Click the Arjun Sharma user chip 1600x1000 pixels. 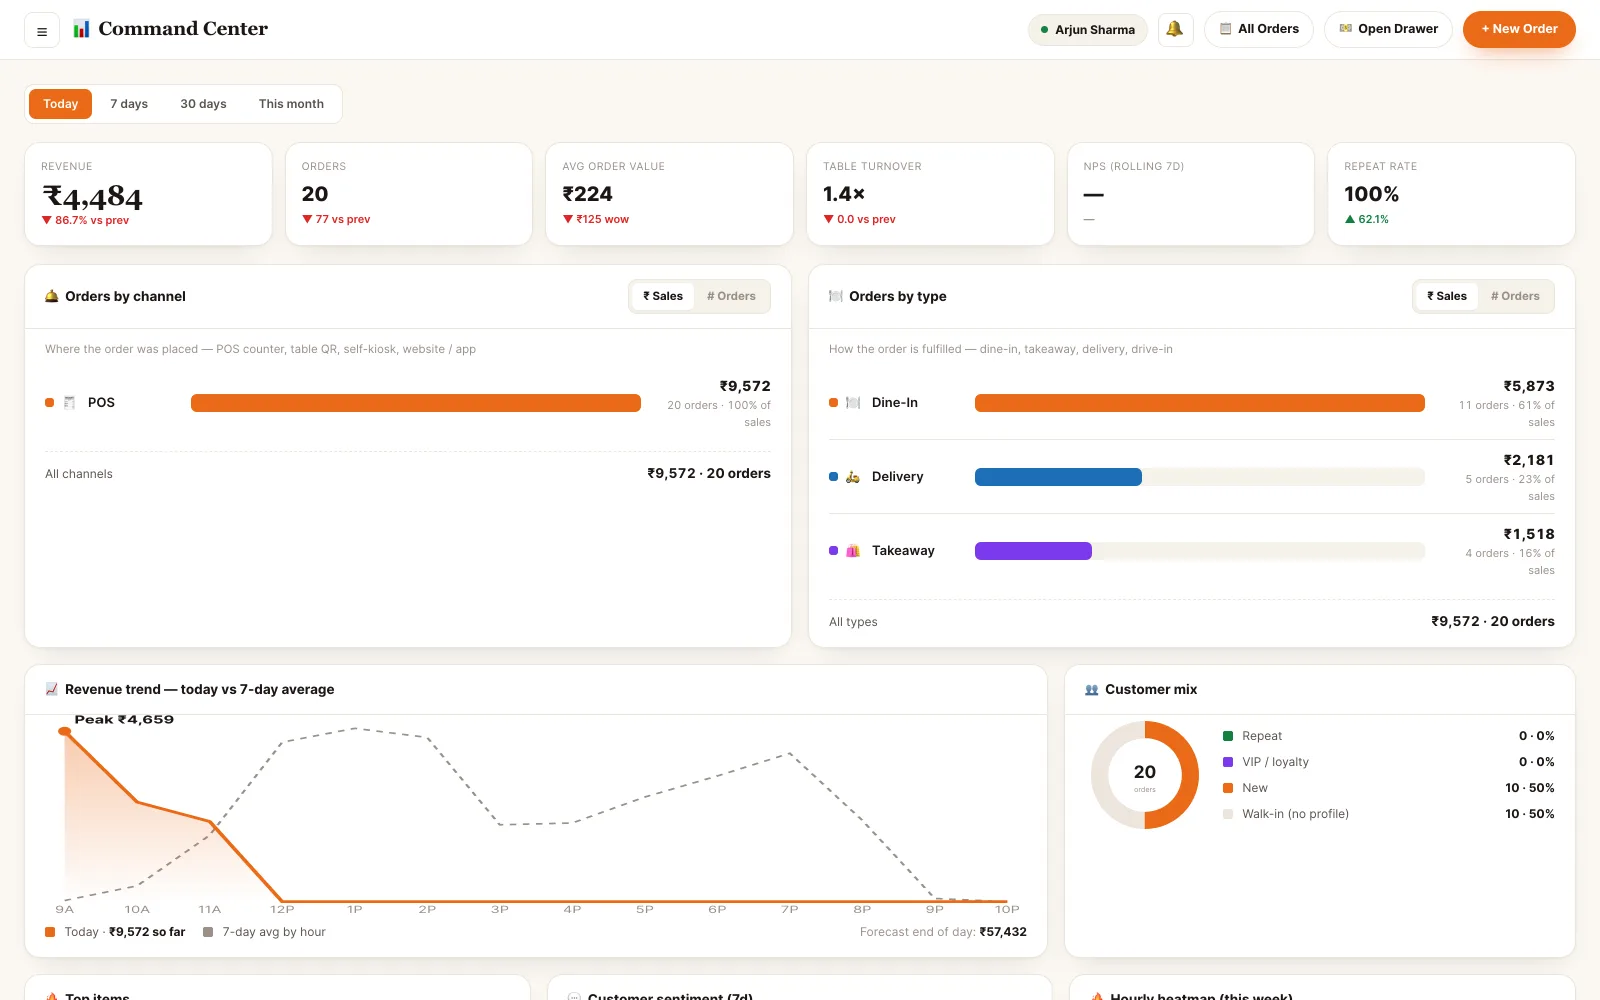[1087, 29]
